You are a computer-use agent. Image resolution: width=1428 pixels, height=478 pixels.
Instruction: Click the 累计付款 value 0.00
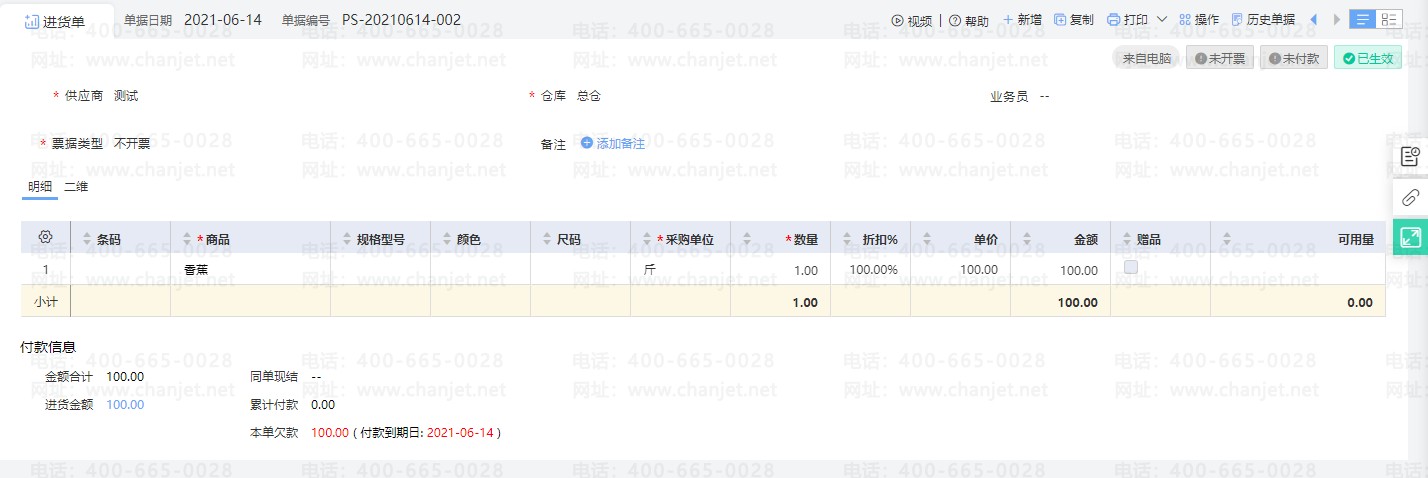pyautogui.click(x=323, y=405)
